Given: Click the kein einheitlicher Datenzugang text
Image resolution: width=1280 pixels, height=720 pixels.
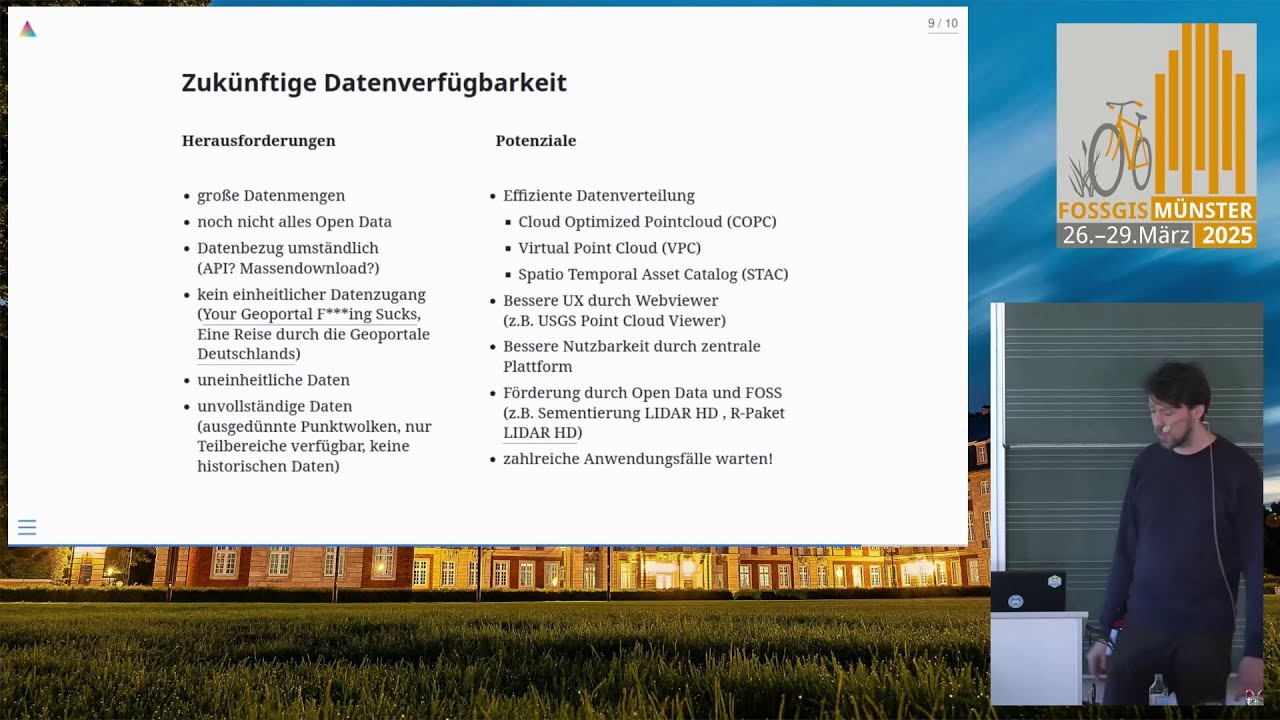Looking at the screenshot, I should [311, 295].
